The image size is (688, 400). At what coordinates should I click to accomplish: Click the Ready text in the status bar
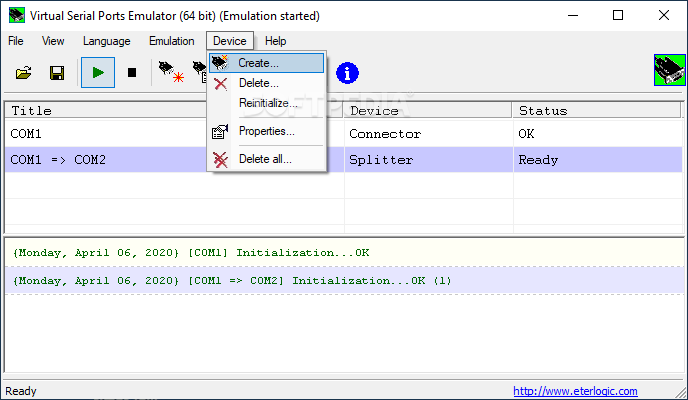coord(21,391)
